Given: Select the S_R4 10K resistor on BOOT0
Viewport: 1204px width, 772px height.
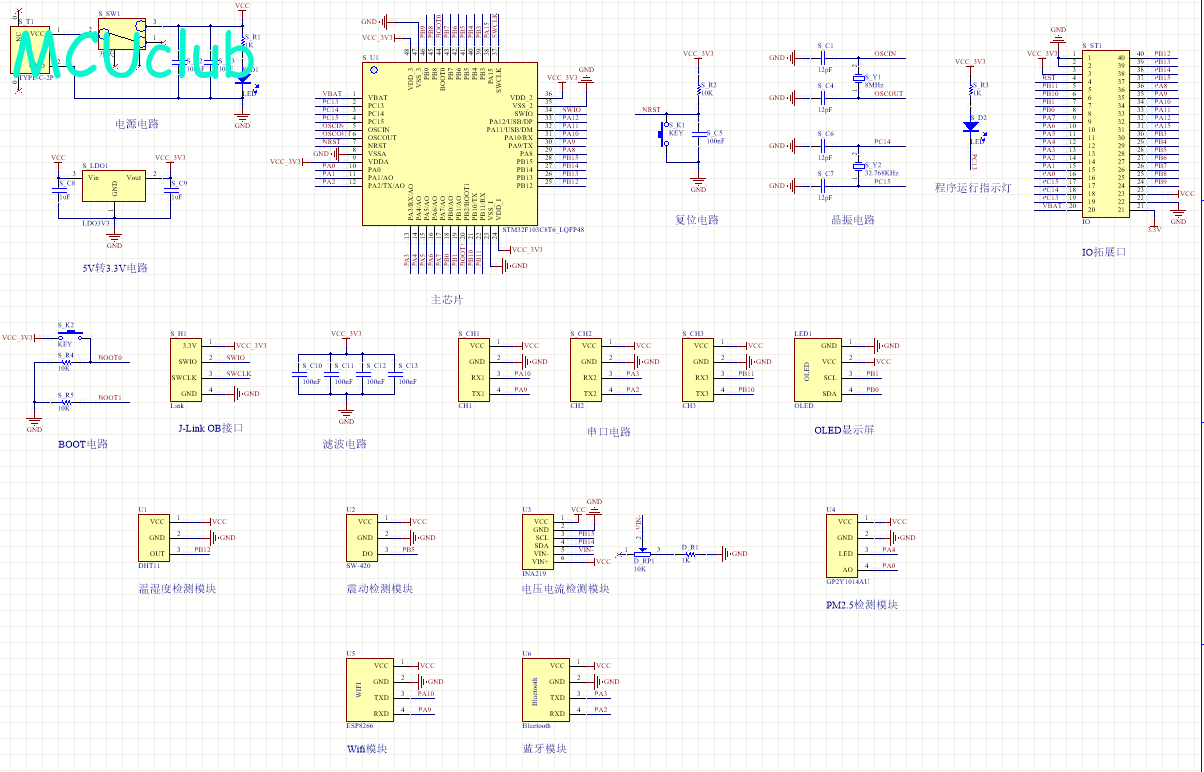Looking at the screenshot, I should pyautogui.click(x=66, y=361).
